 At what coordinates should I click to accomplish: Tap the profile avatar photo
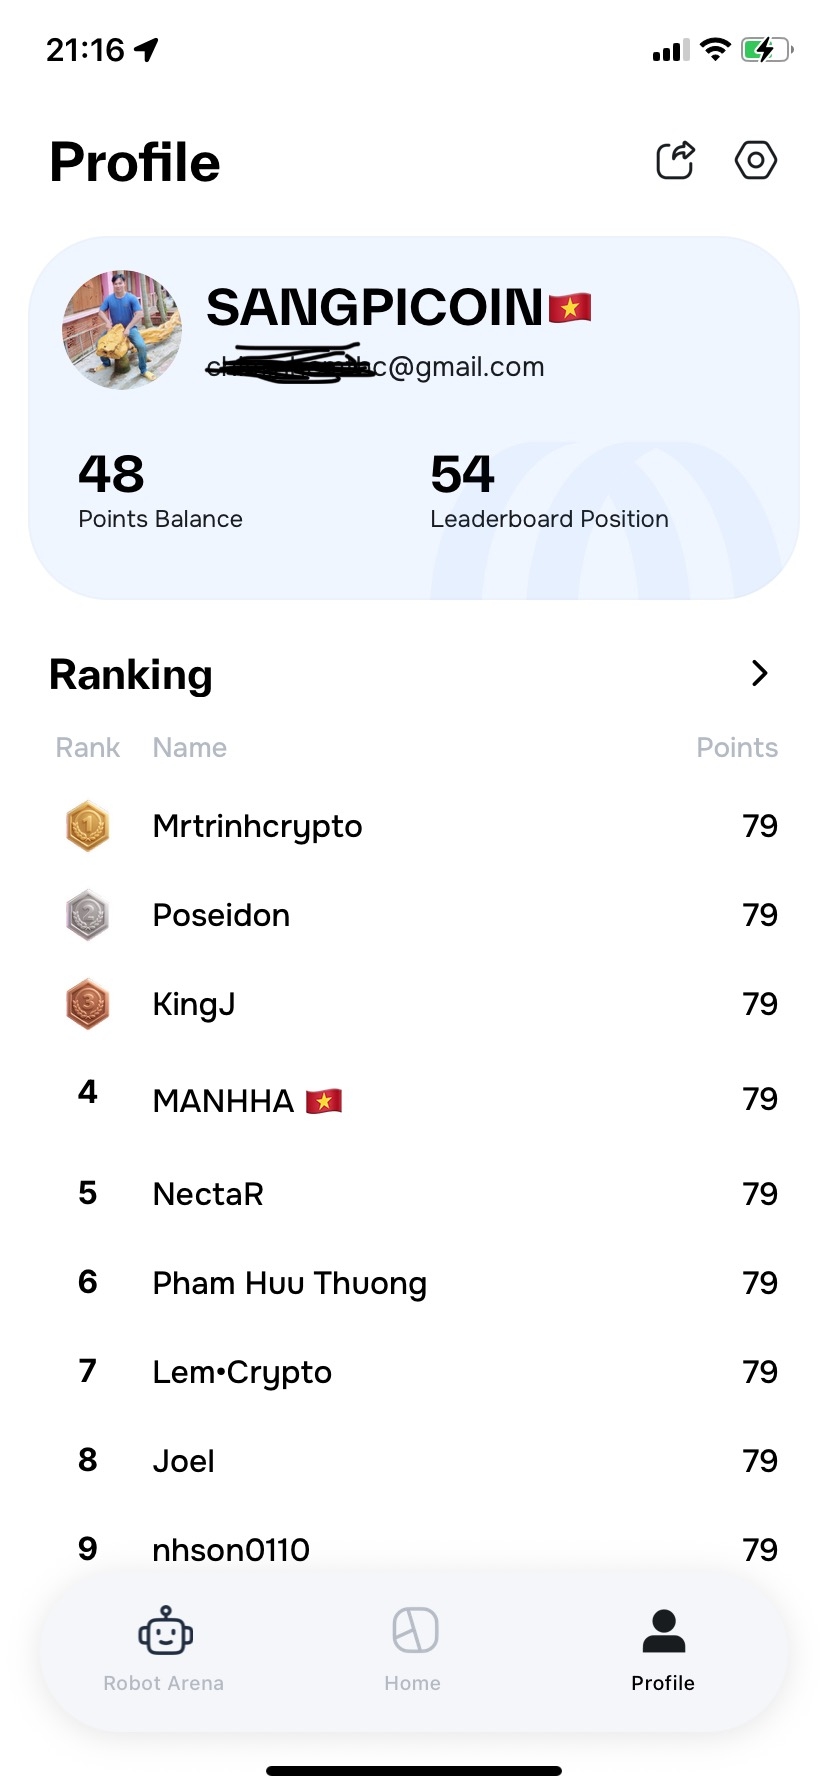[122, 330]
